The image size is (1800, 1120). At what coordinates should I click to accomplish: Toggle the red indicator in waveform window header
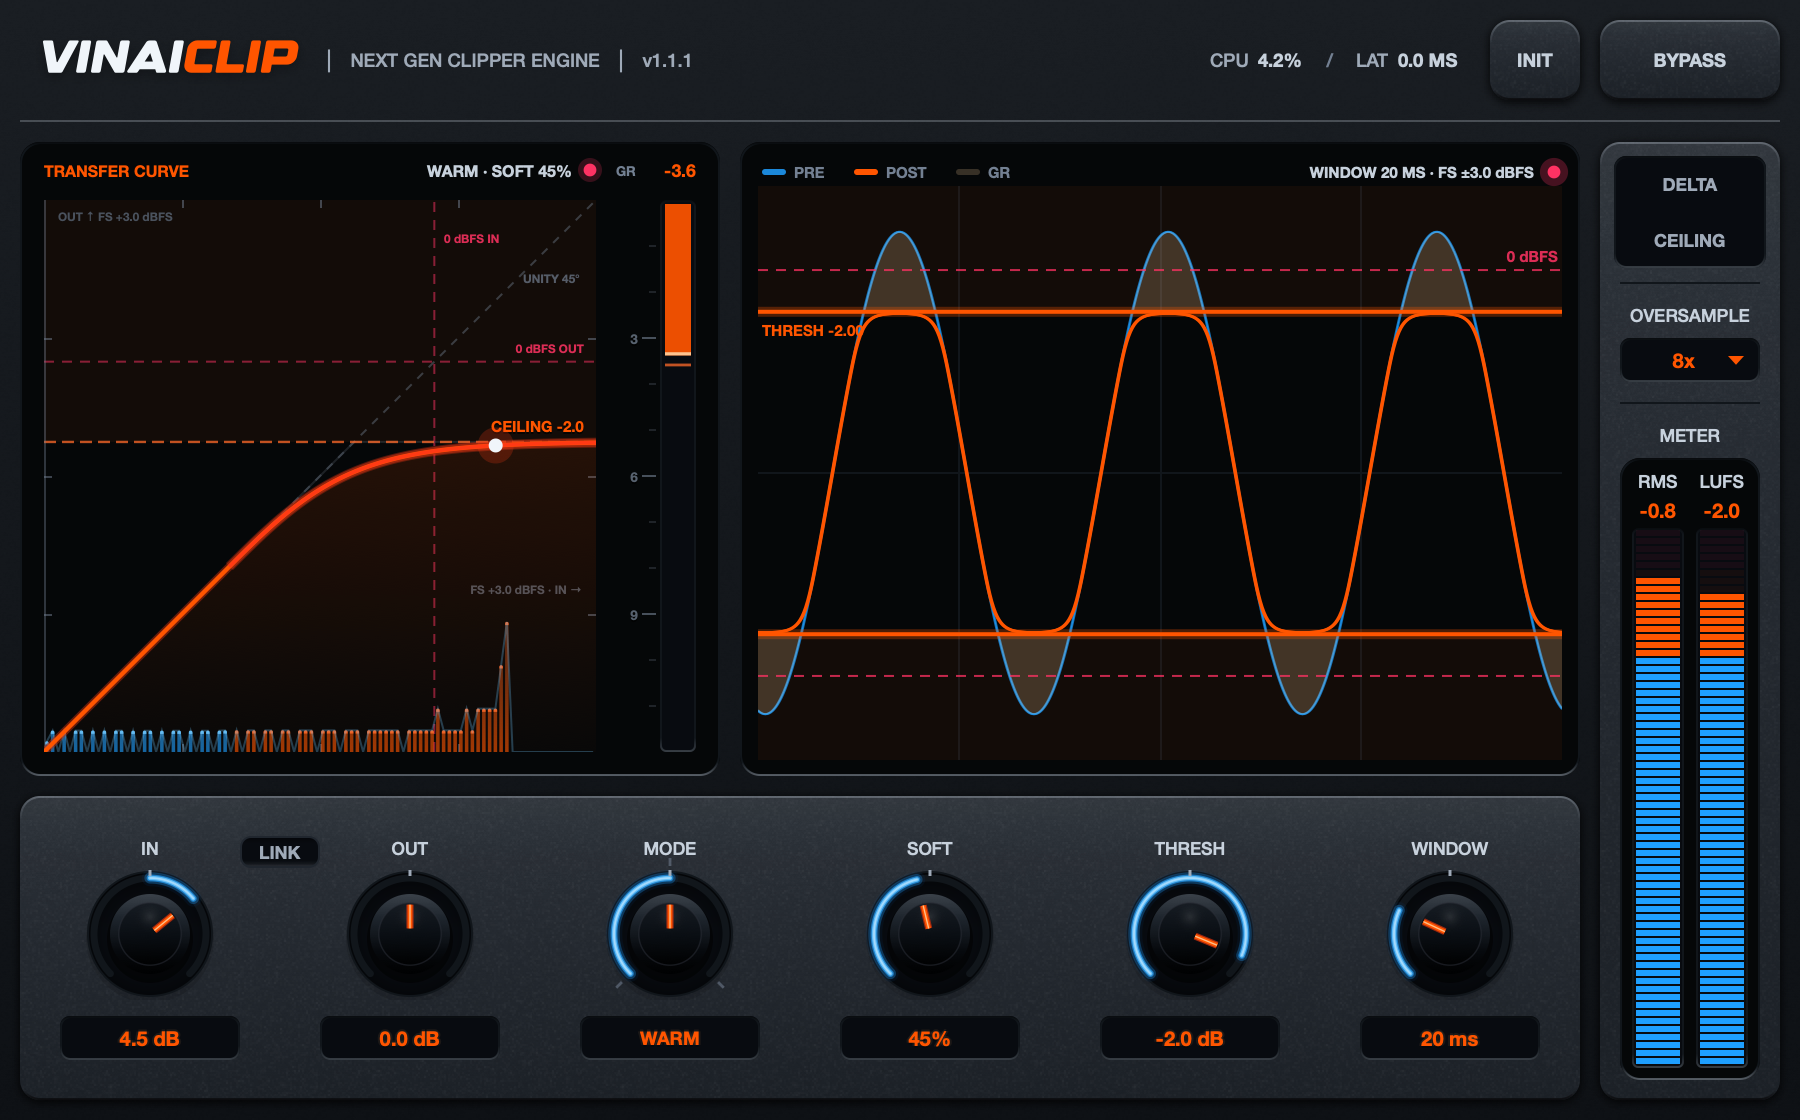tap(1554, 172)
